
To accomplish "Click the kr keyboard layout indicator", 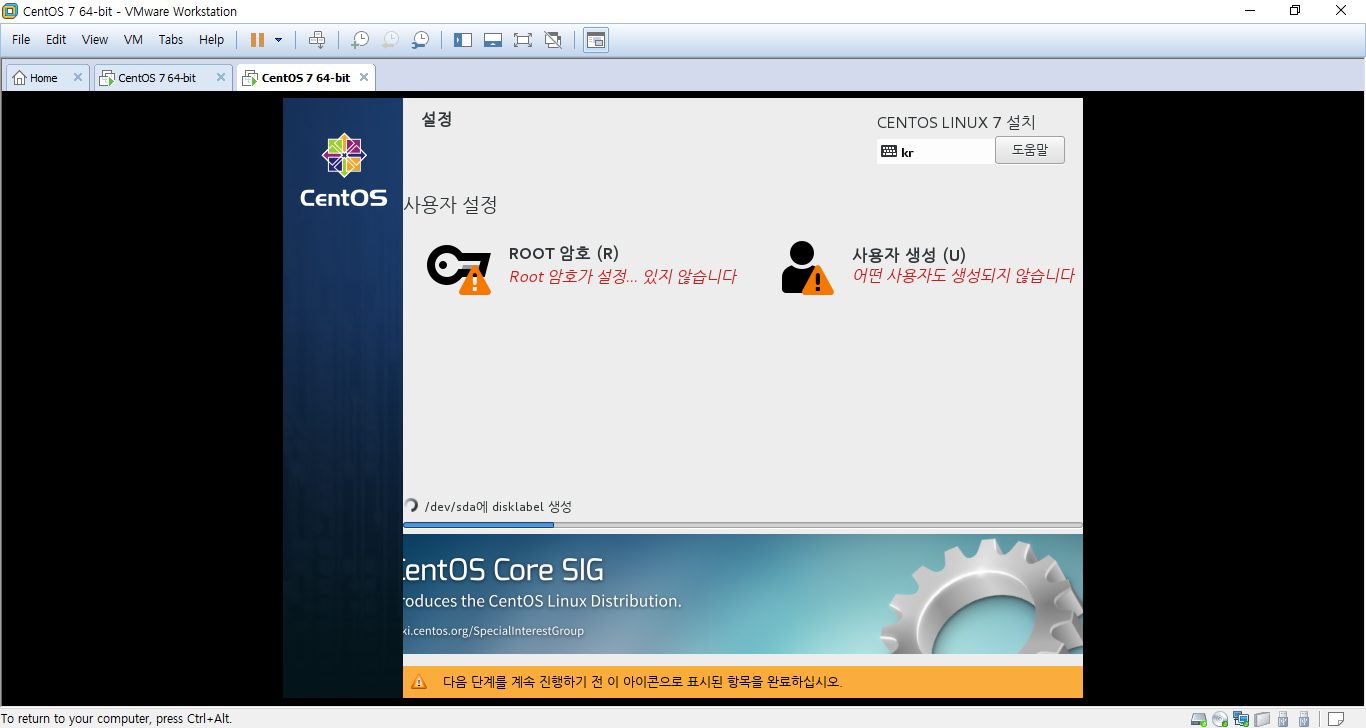I will pos(936,152).
